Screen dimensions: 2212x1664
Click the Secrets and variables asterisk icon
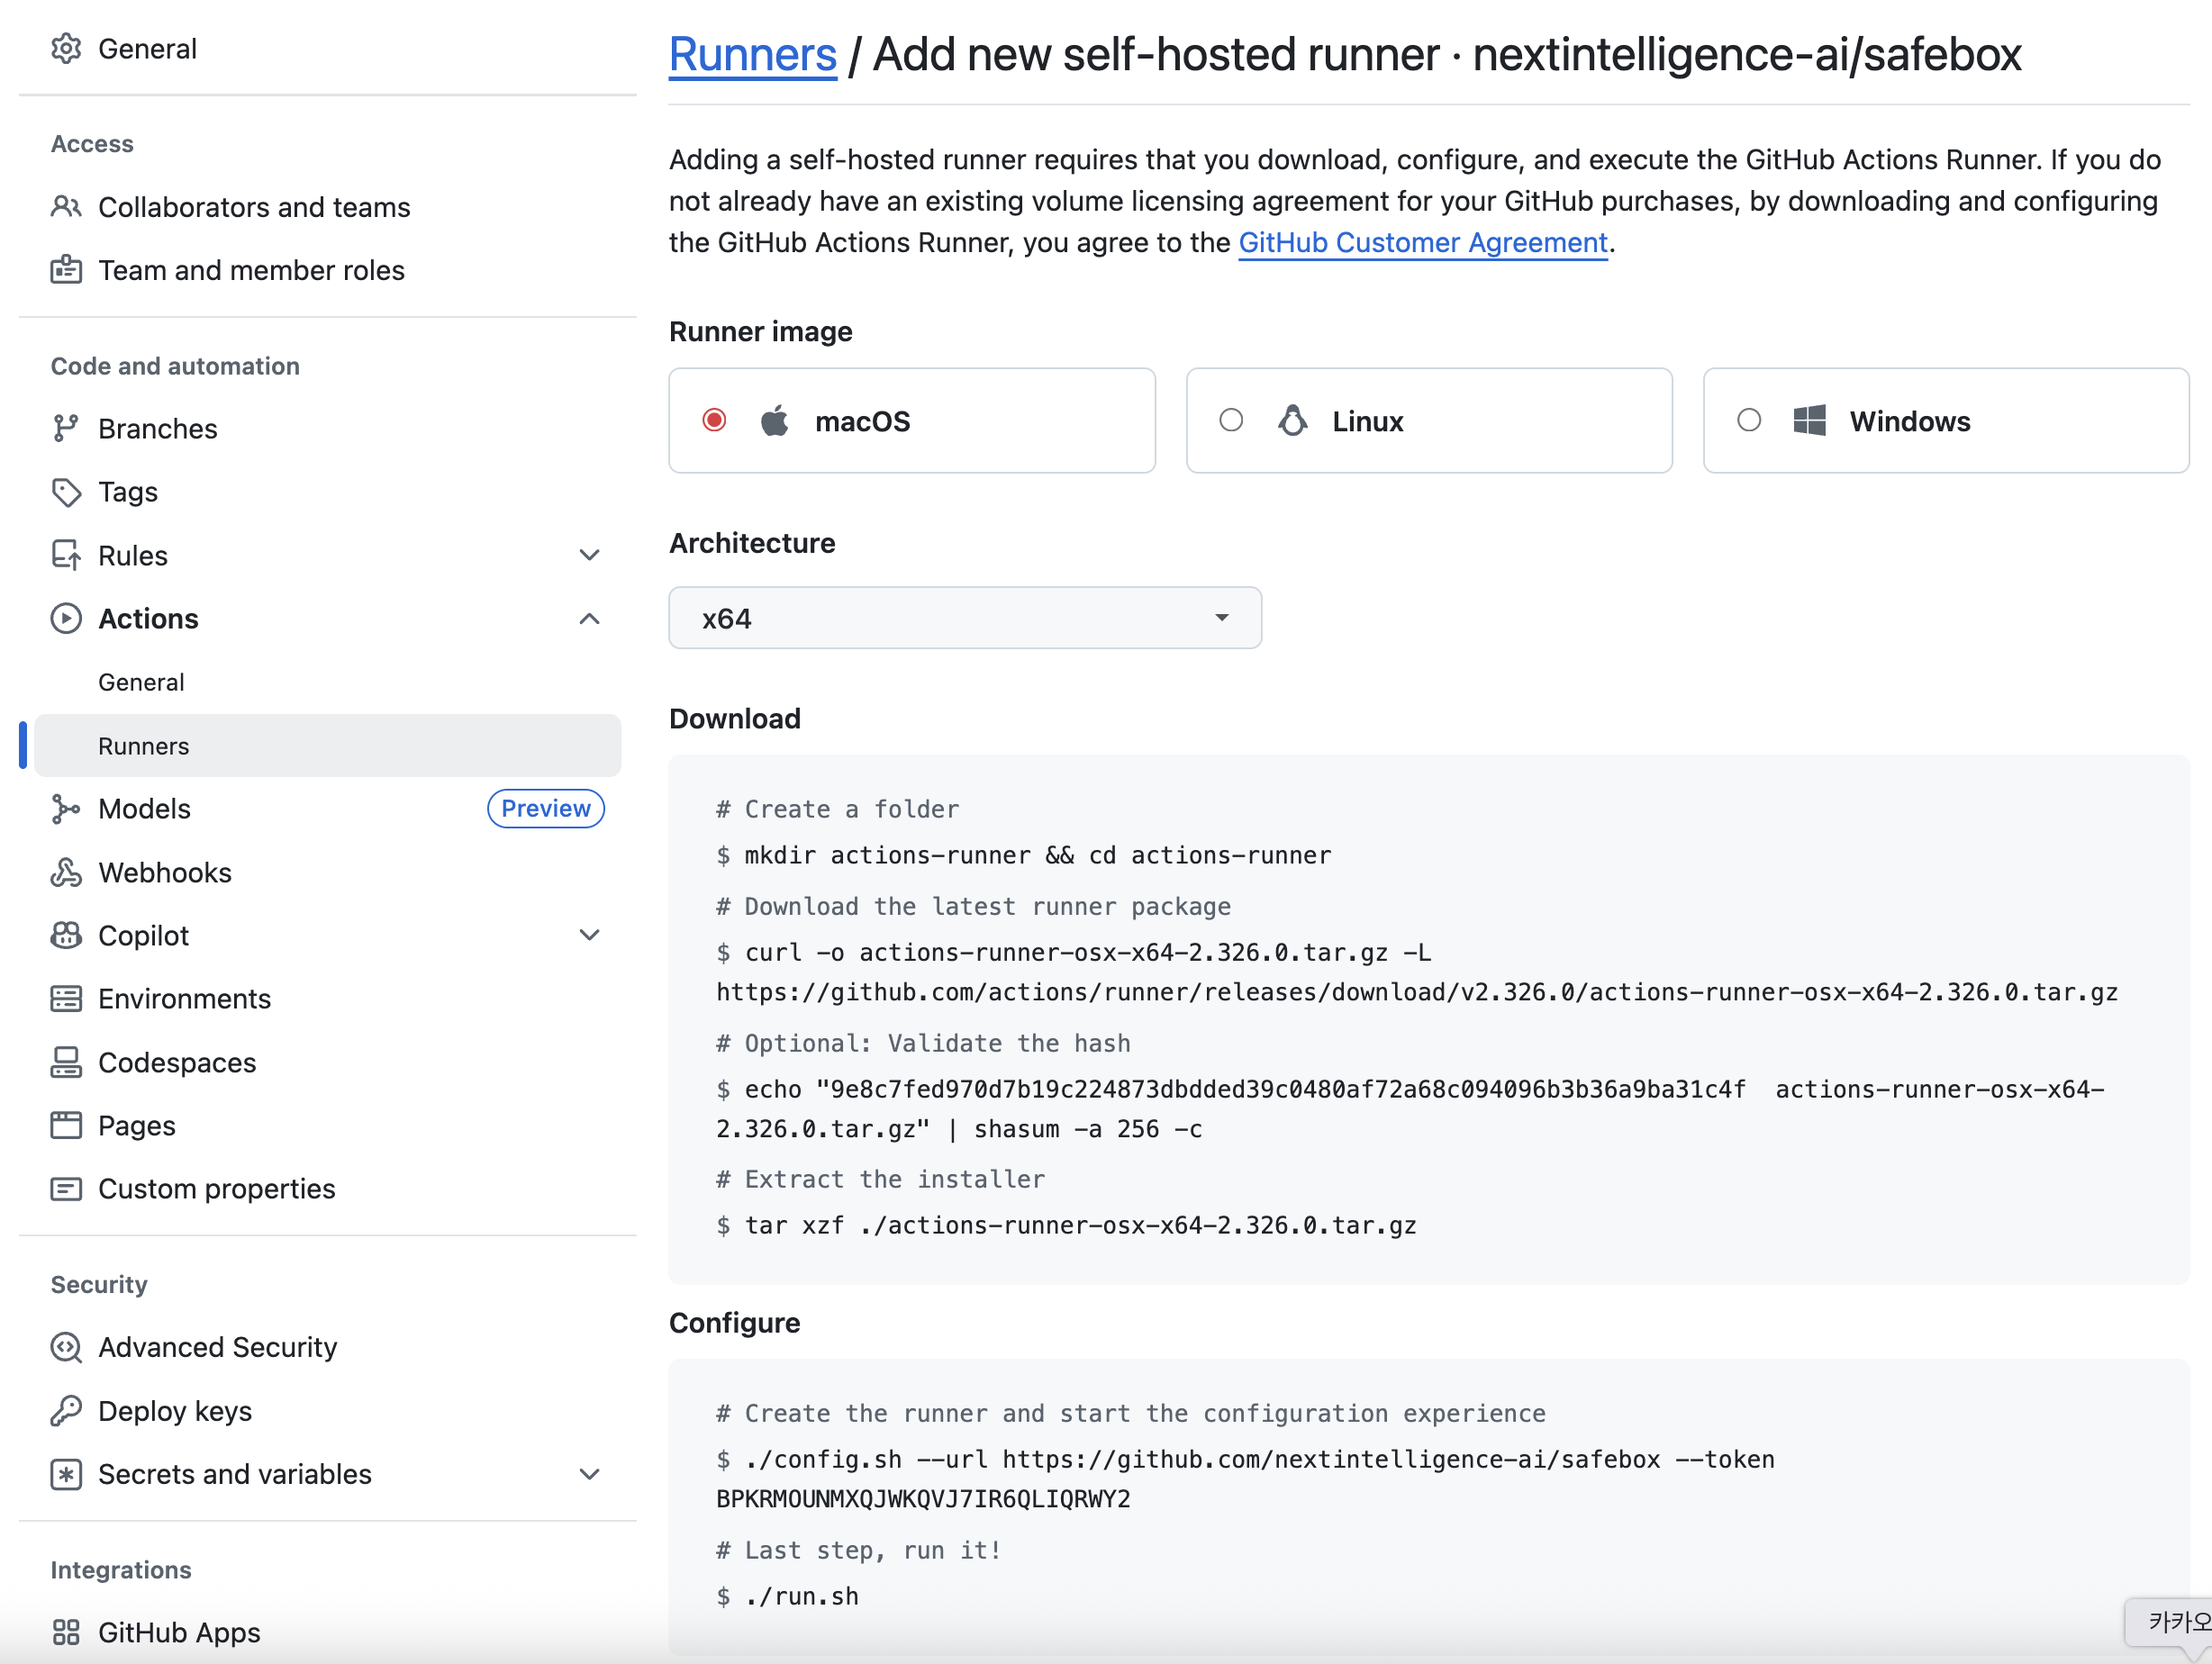coord(66,1474)
